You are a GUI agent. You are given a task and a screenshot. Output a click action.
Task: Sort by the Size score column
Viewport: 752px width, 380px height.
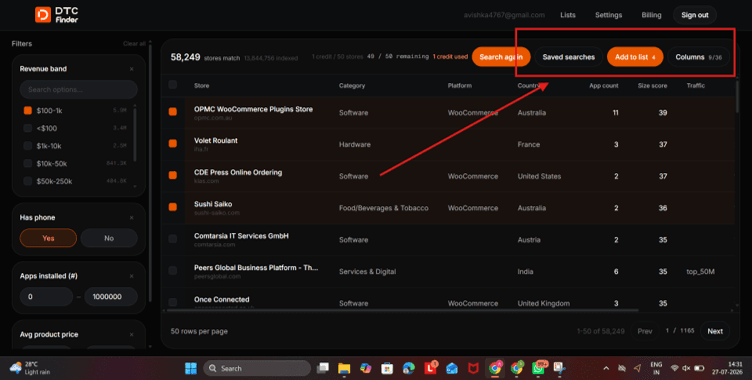[x=652, y=85]
